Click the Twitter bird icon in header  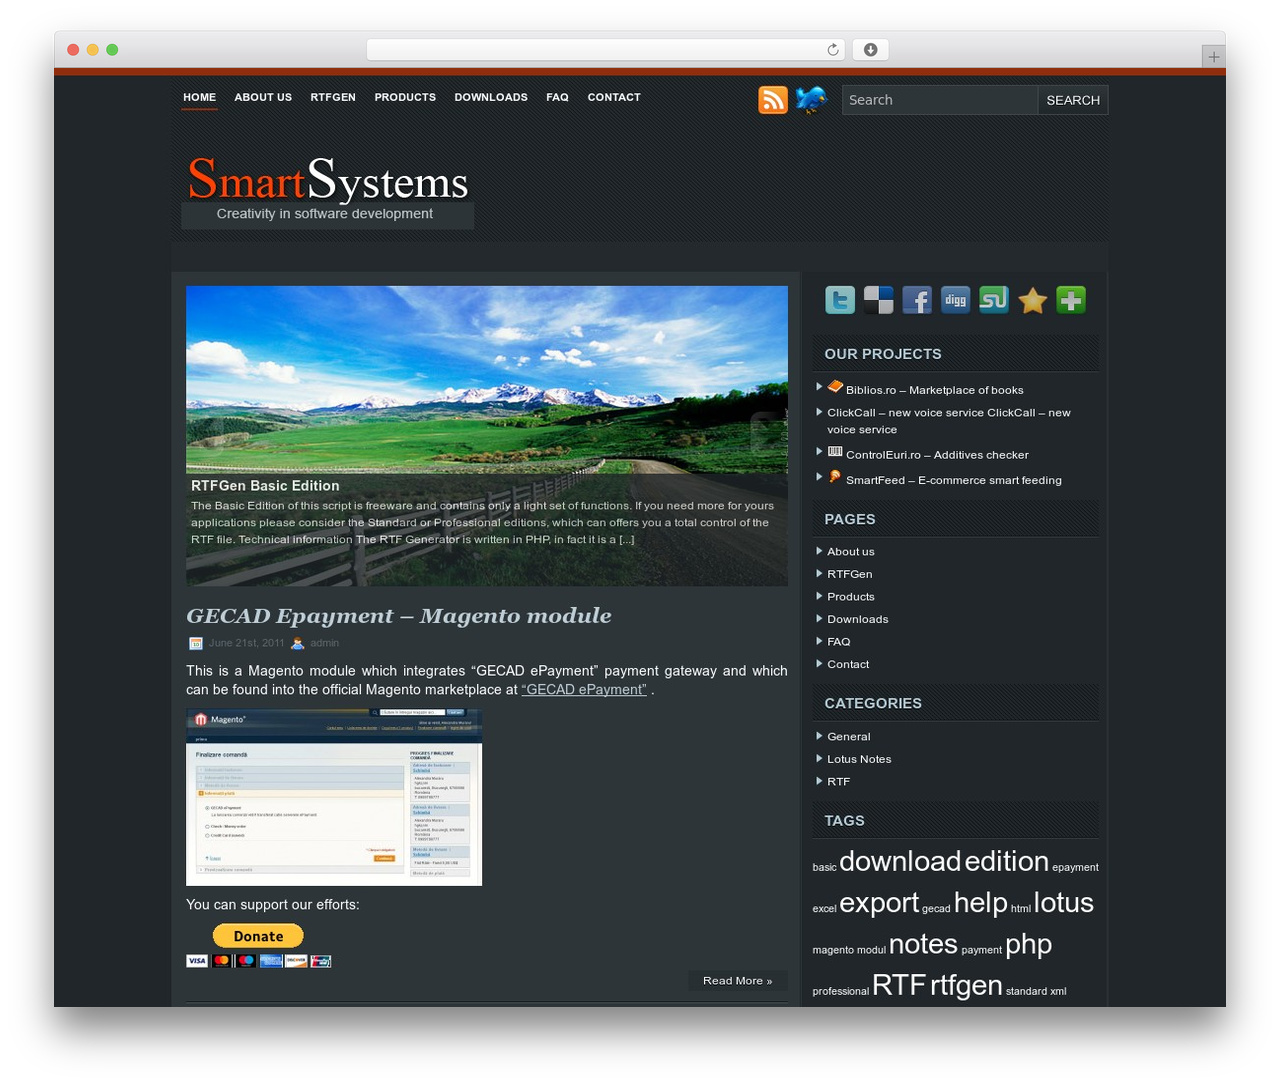(x=811, y=100)
